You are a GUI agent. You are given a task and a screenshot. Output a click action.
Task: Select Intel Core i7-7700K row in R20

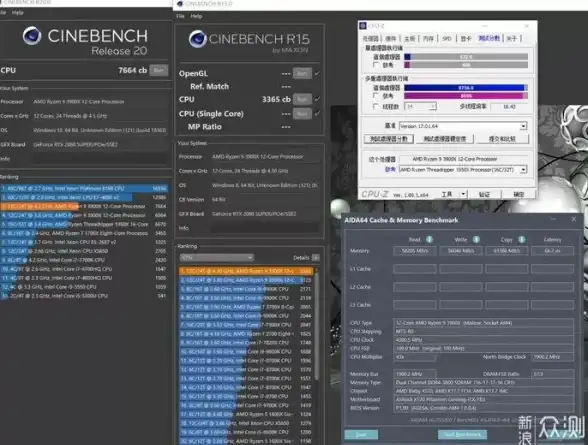(84, 260)
